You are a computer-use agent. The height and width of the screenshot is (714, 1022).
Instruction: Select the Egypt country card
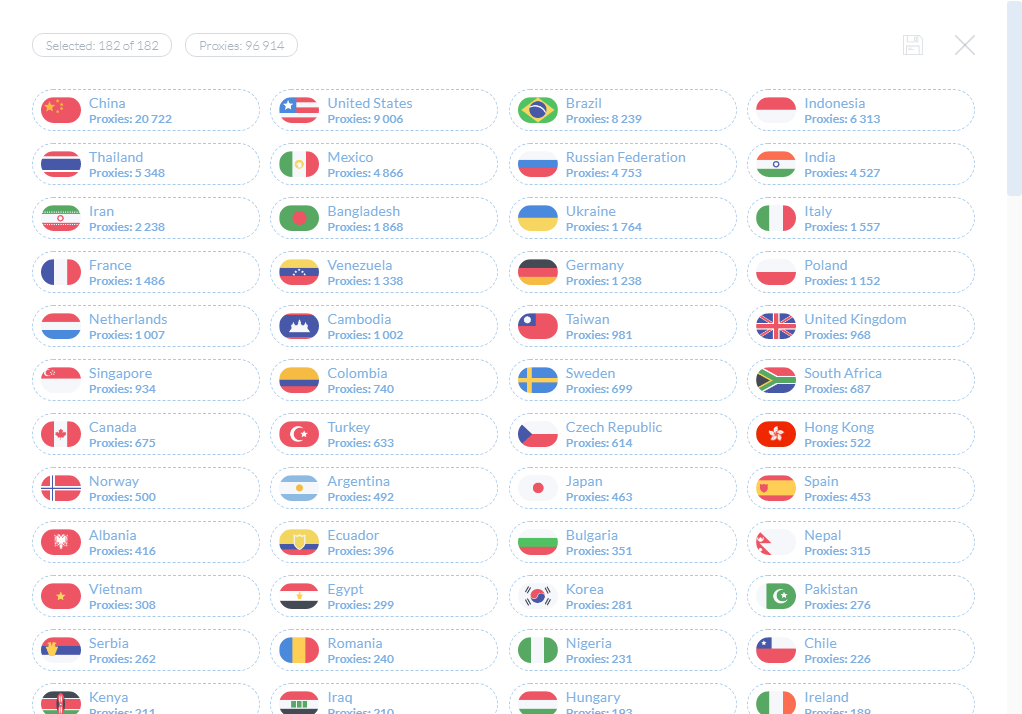coord(384,597)
